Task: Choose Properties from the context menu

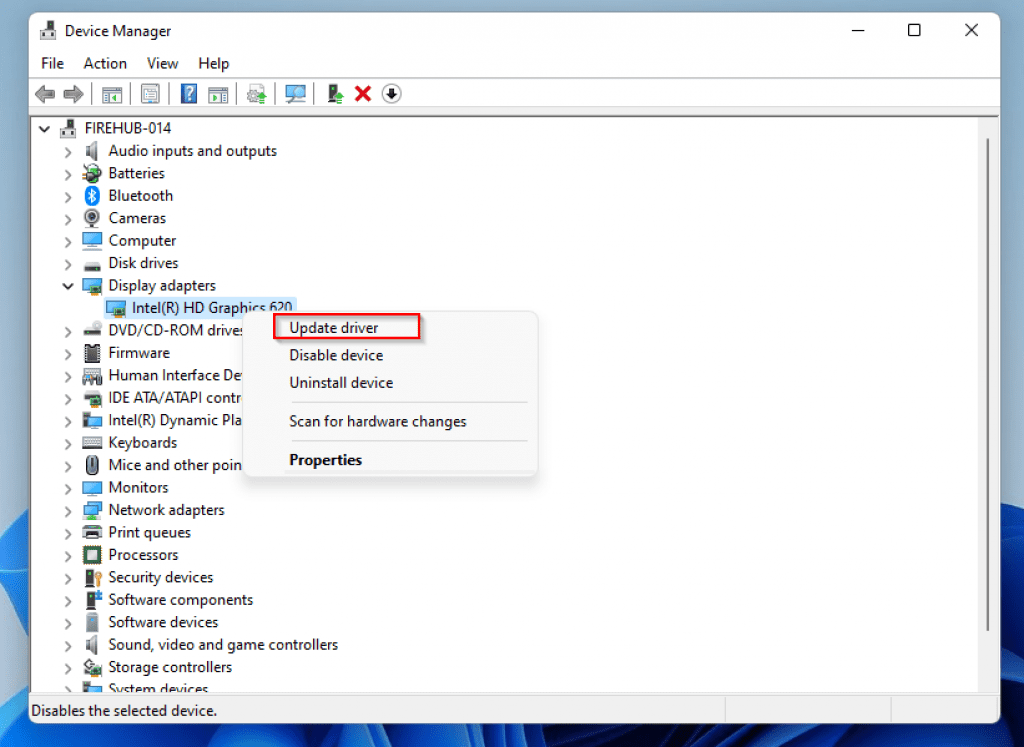Action: 325,460
